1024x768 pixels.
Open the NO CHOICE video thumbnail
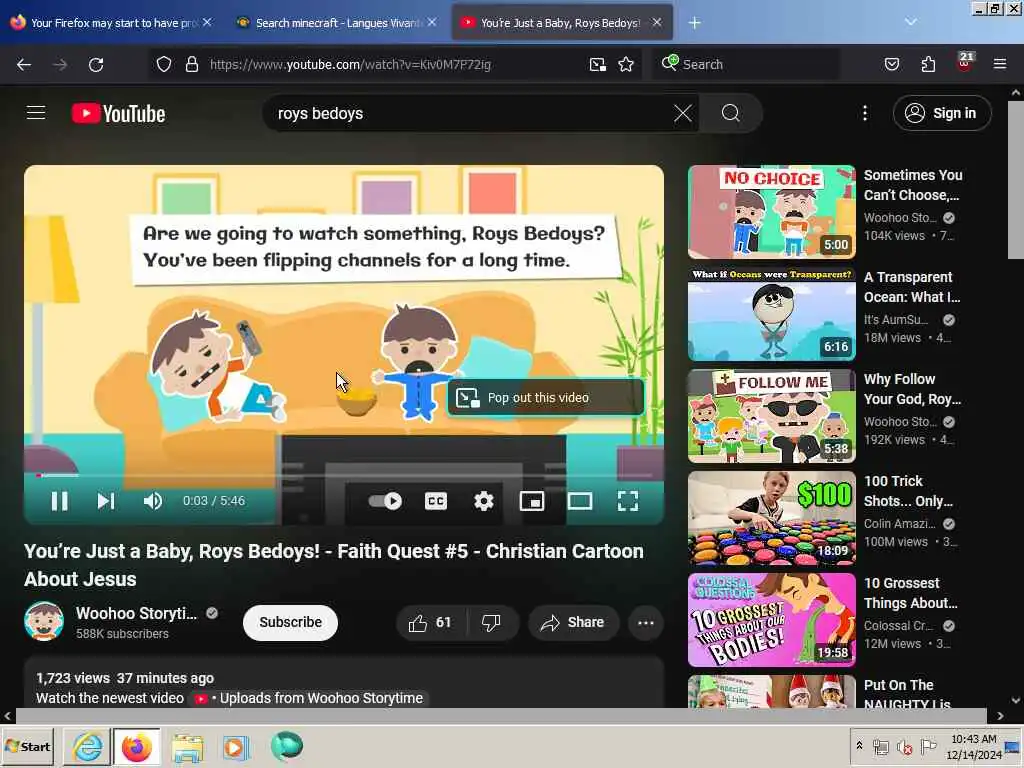click(771, 212)
